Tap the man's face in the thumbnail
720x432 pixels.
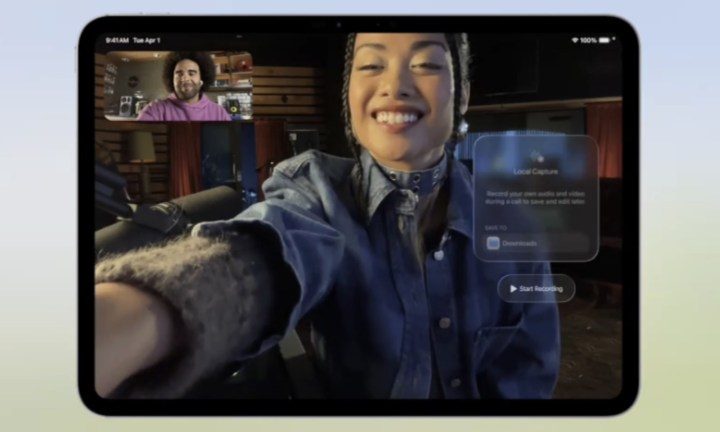click(185, 78)
